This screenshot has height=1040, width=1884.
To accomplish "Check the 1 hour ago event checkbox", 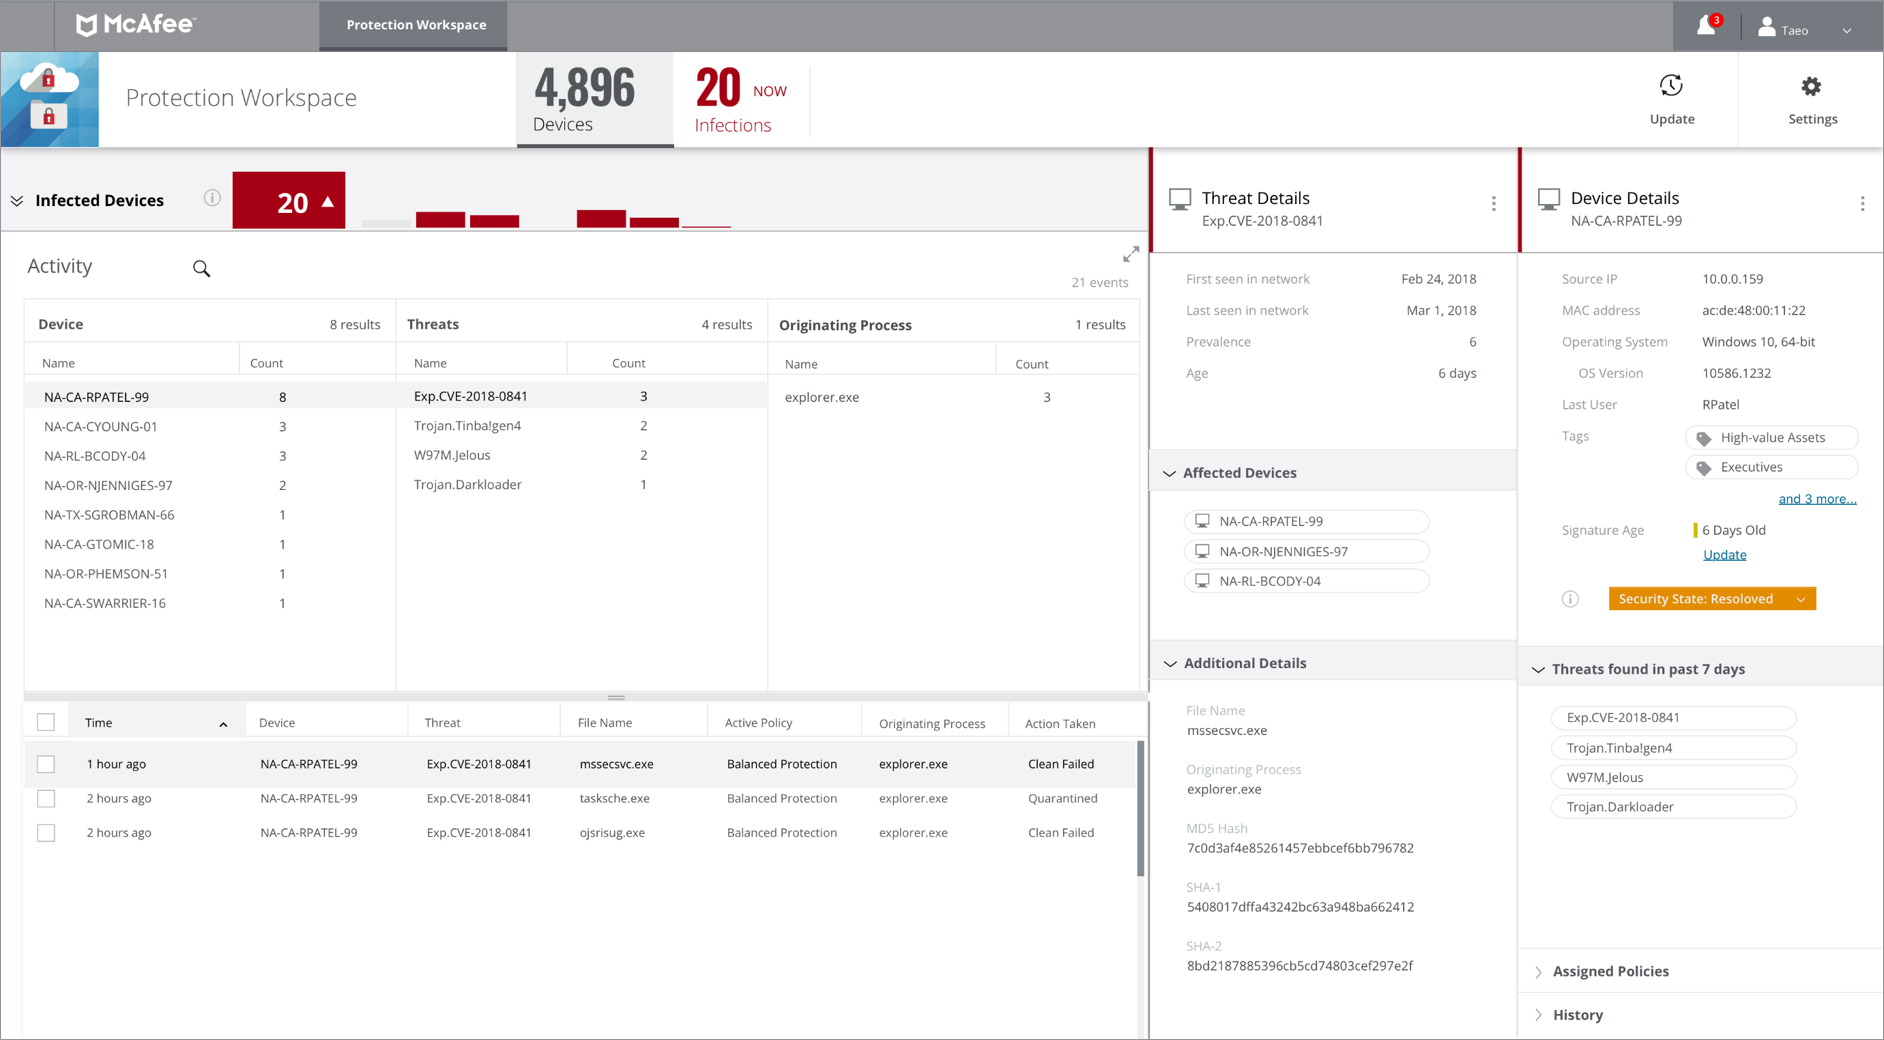I will 45,763.
